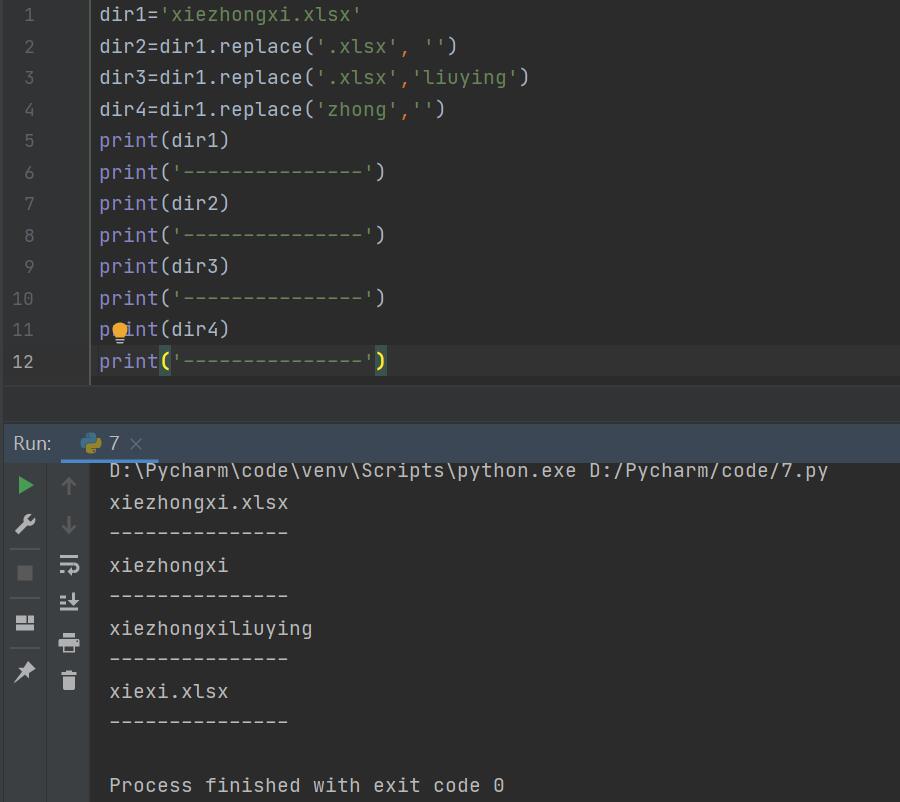
Task: Click the green Rerun button
Action: point(25,486)
